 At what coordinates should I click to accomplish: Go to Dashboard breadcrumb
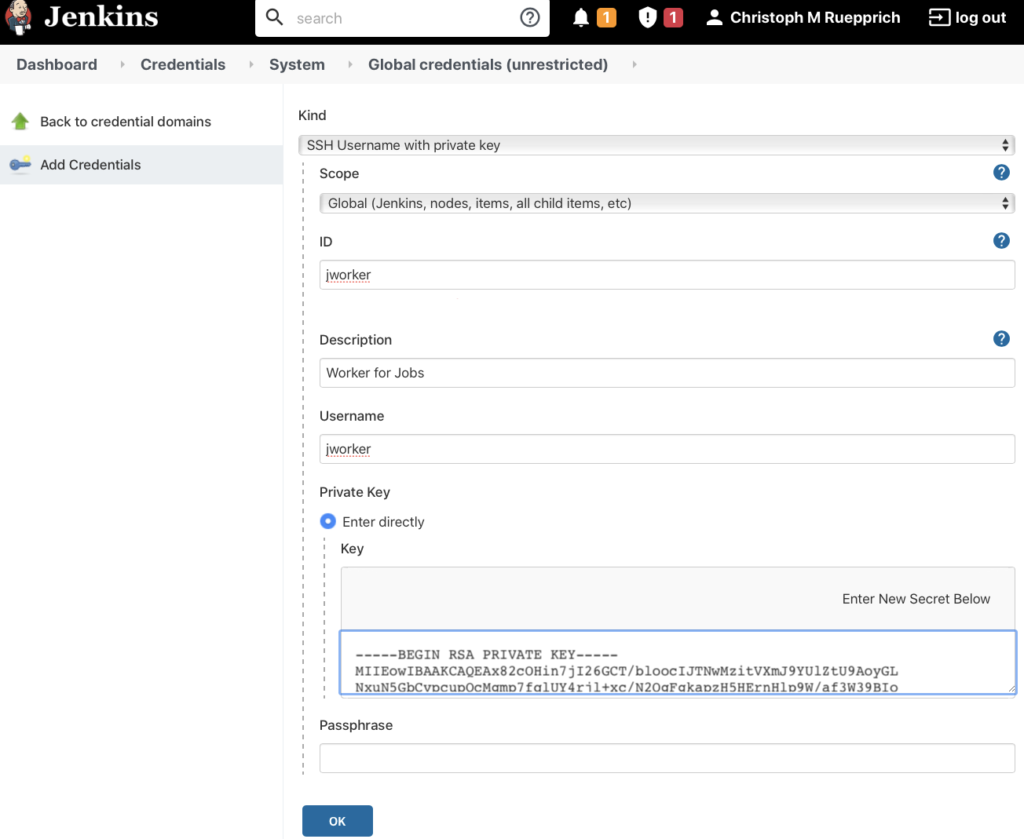tap(57, 64)
